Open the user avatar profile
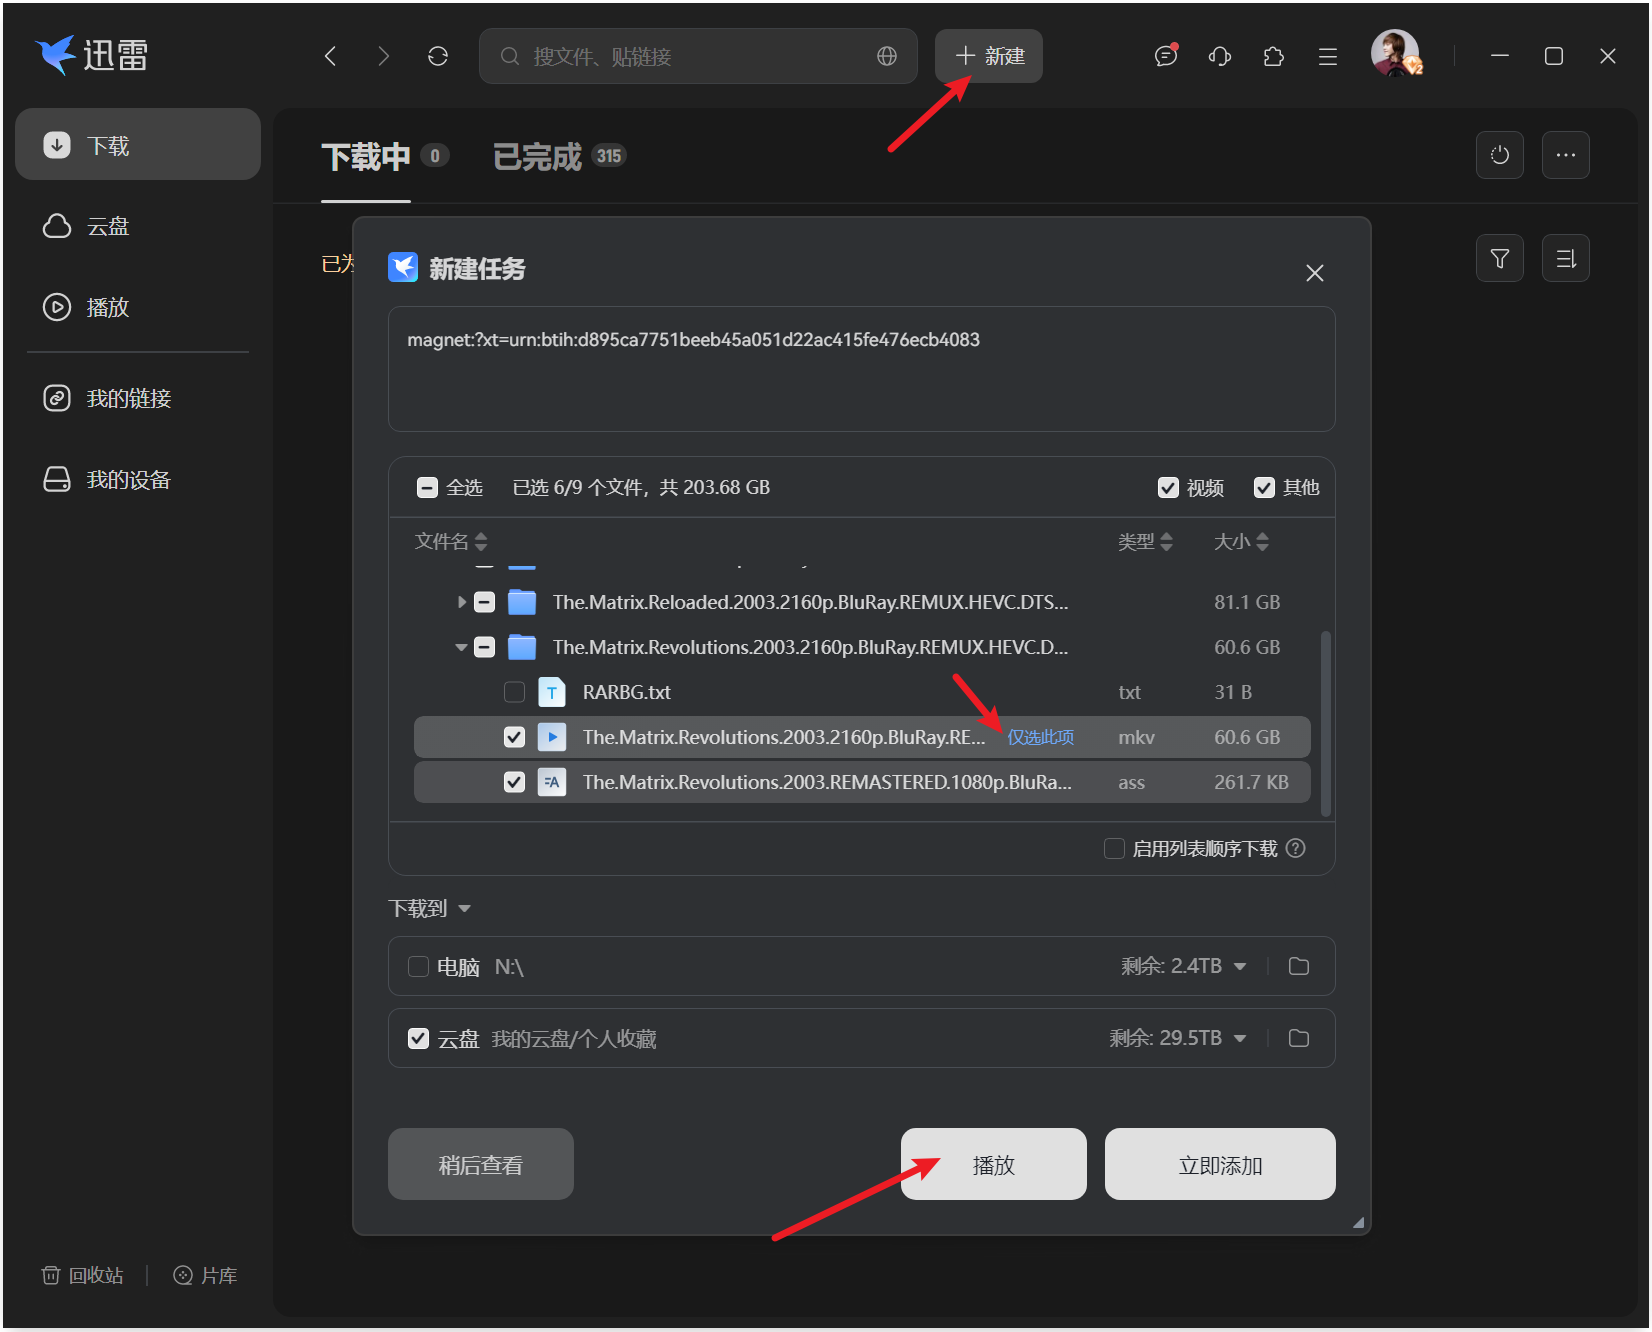The width and height of the screenshot is (1652, 1332). [1396, 53]
